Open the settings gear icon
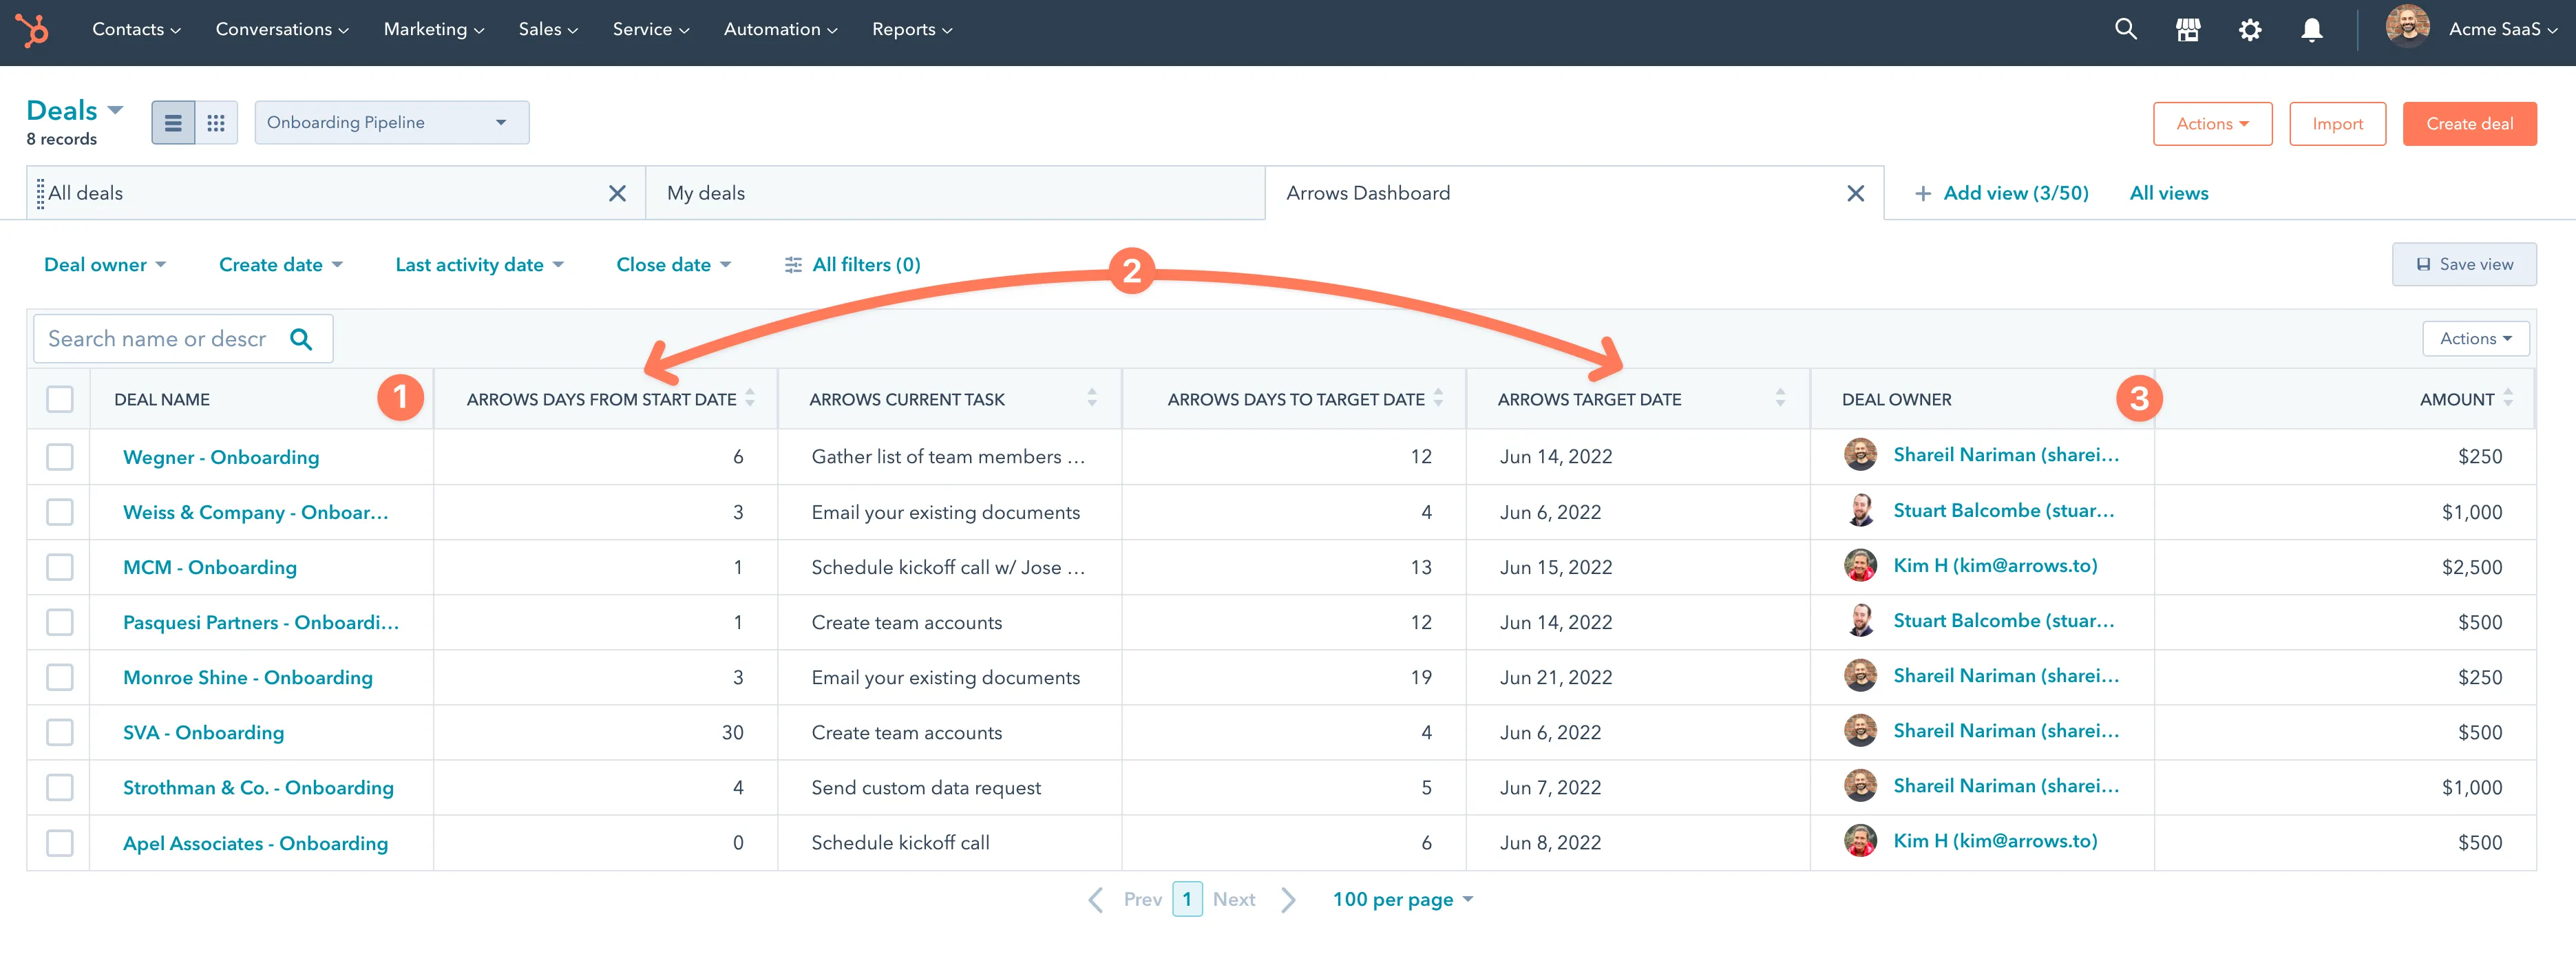Screen dimensions: 2576x954 point(2250,29)
